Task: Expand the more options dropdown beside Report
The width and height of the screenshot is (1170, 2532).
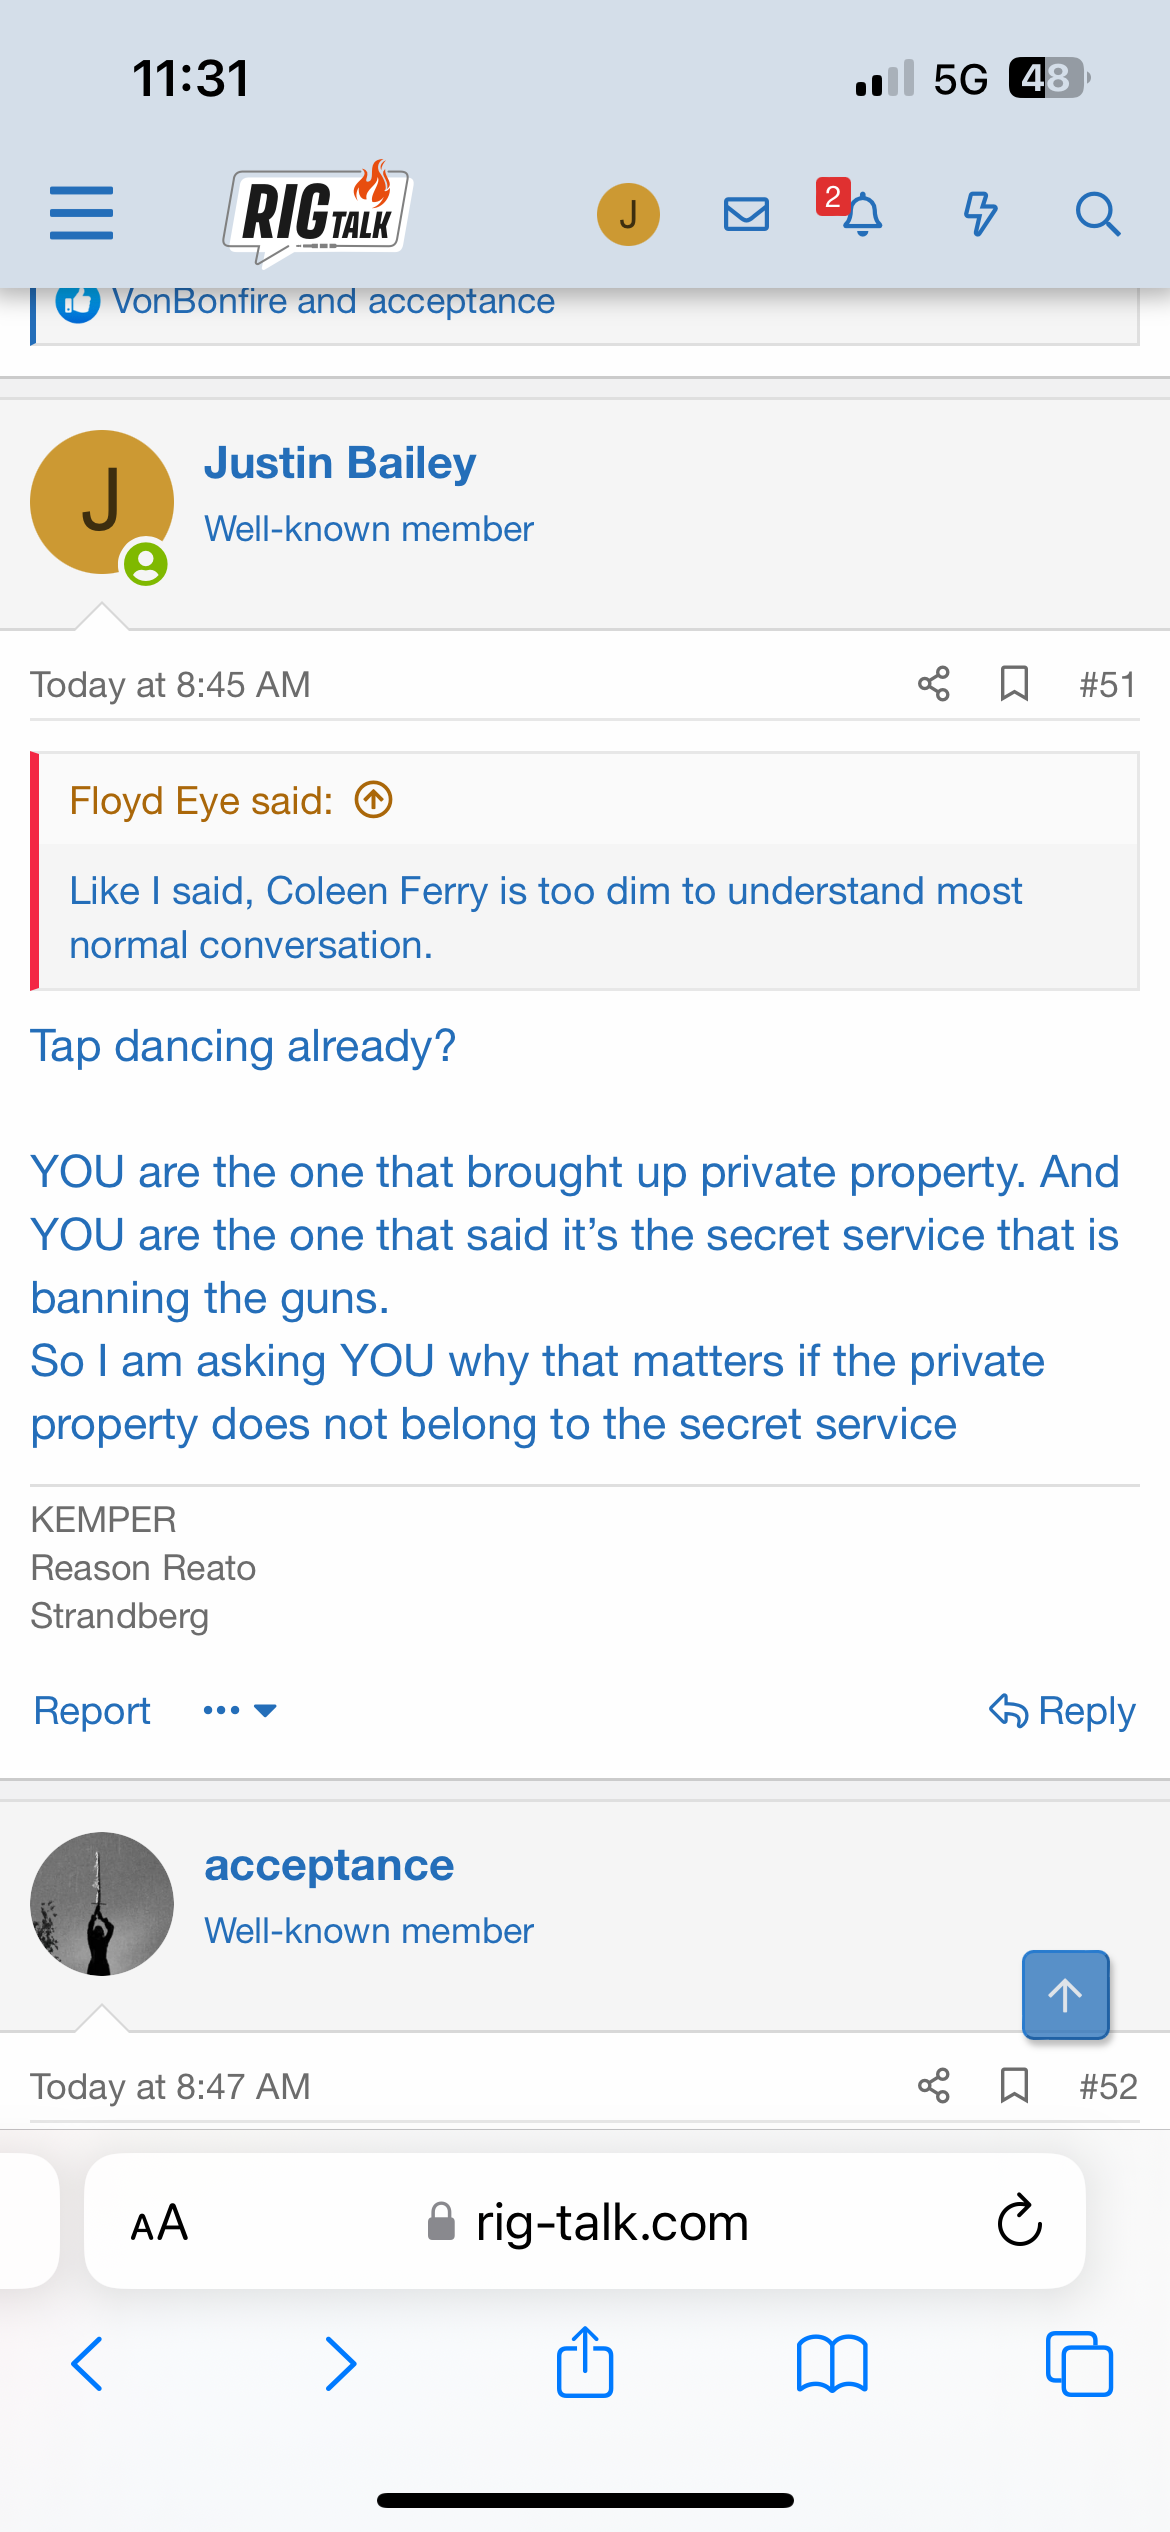Action: [240, 1710]
